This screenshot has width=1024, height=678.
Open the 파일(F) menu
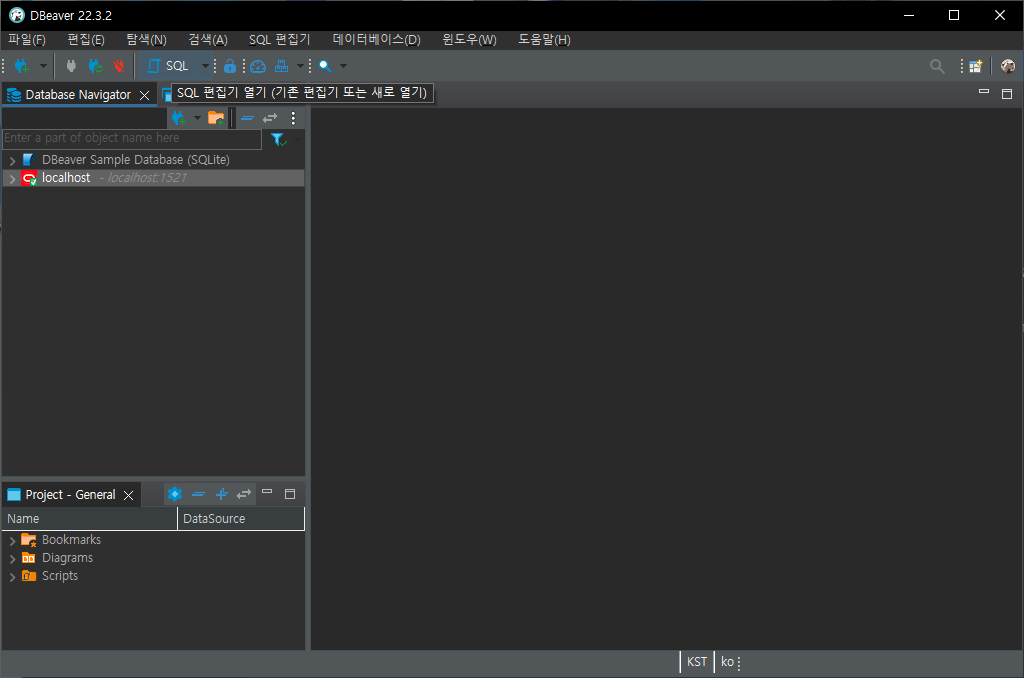(27, 40)
